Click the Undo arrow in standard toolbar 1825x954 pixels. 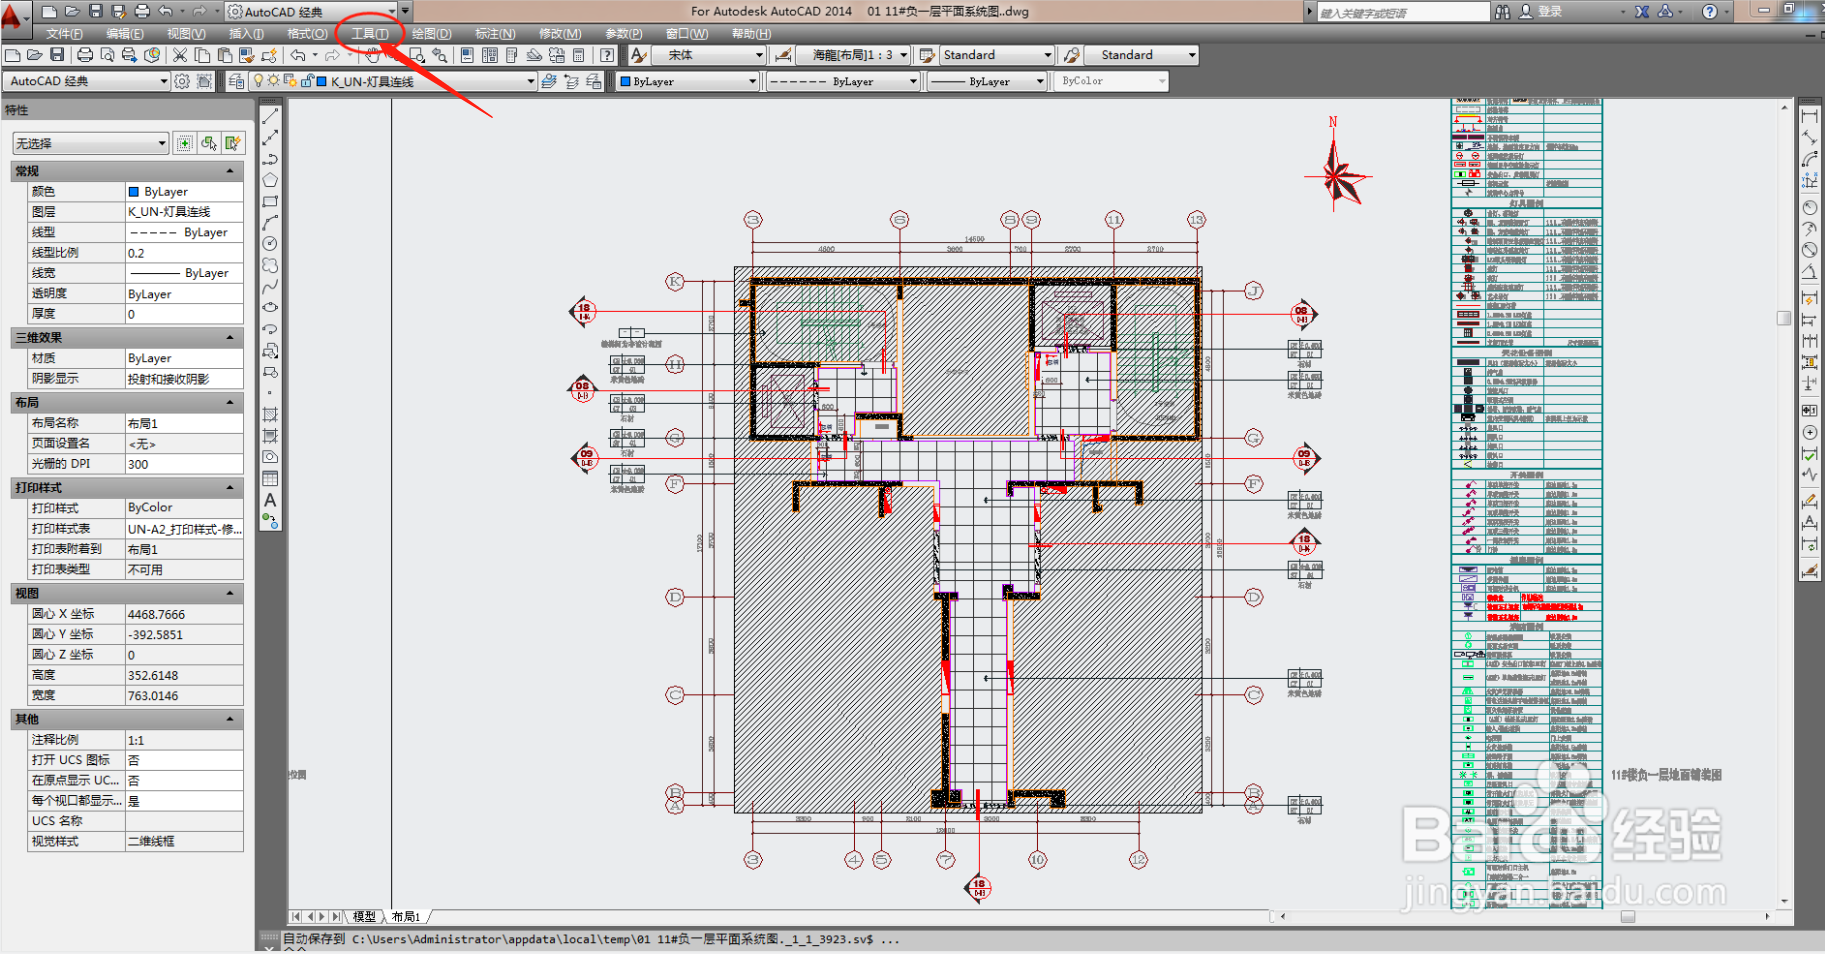298,55
